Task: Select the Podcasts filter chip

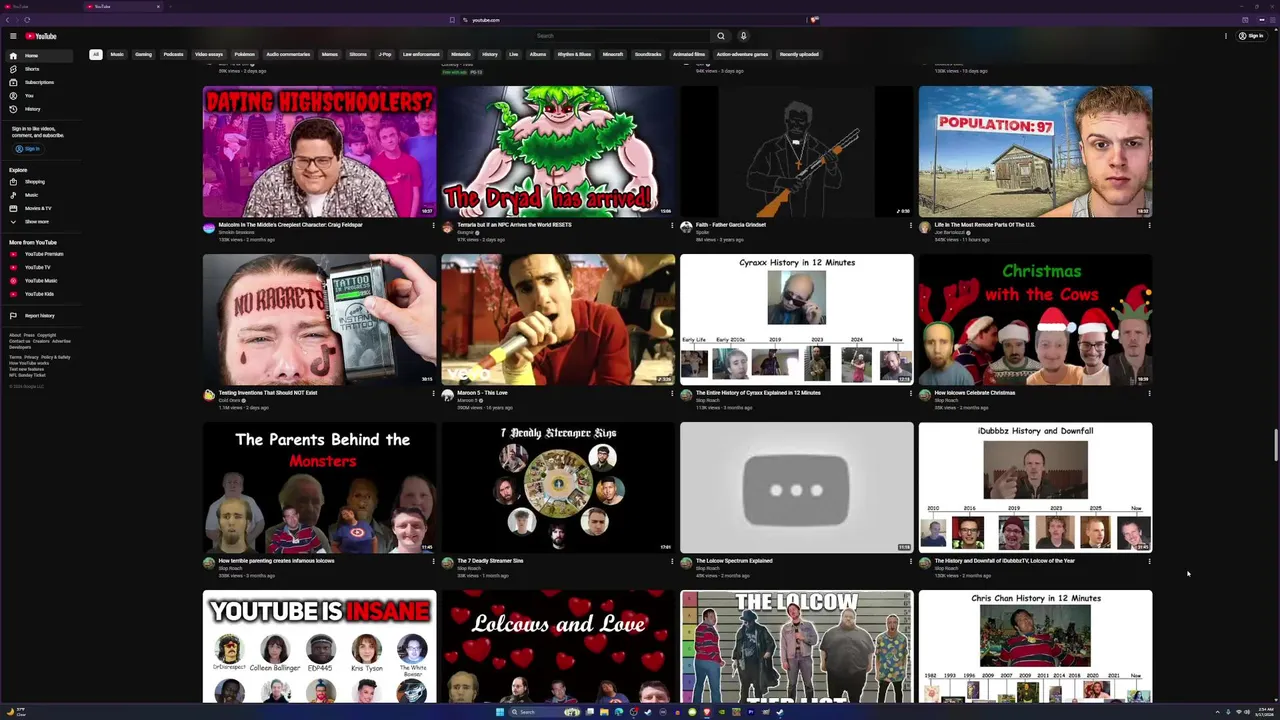Action: tap(174, 54)
